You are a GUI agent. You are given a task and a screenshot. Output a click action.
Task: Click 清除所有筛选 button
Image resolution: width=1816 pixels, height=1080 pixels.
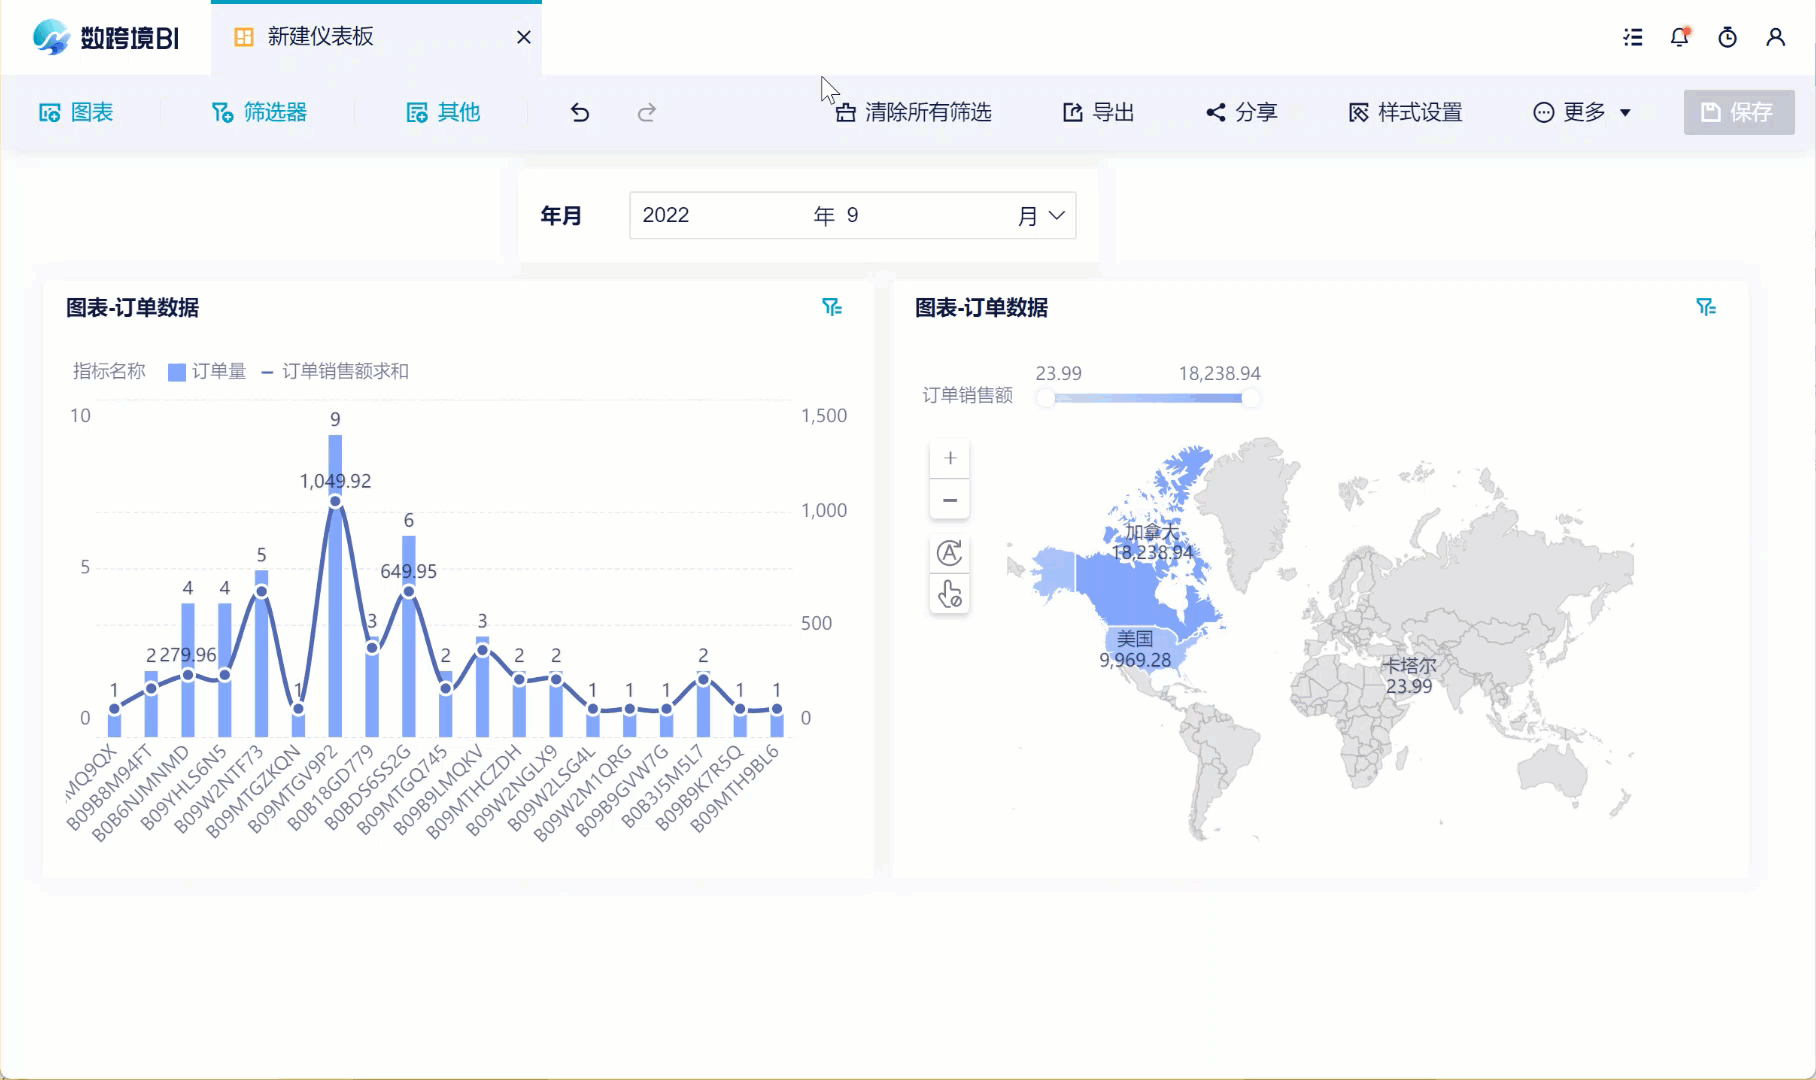[x=914, y=112]
